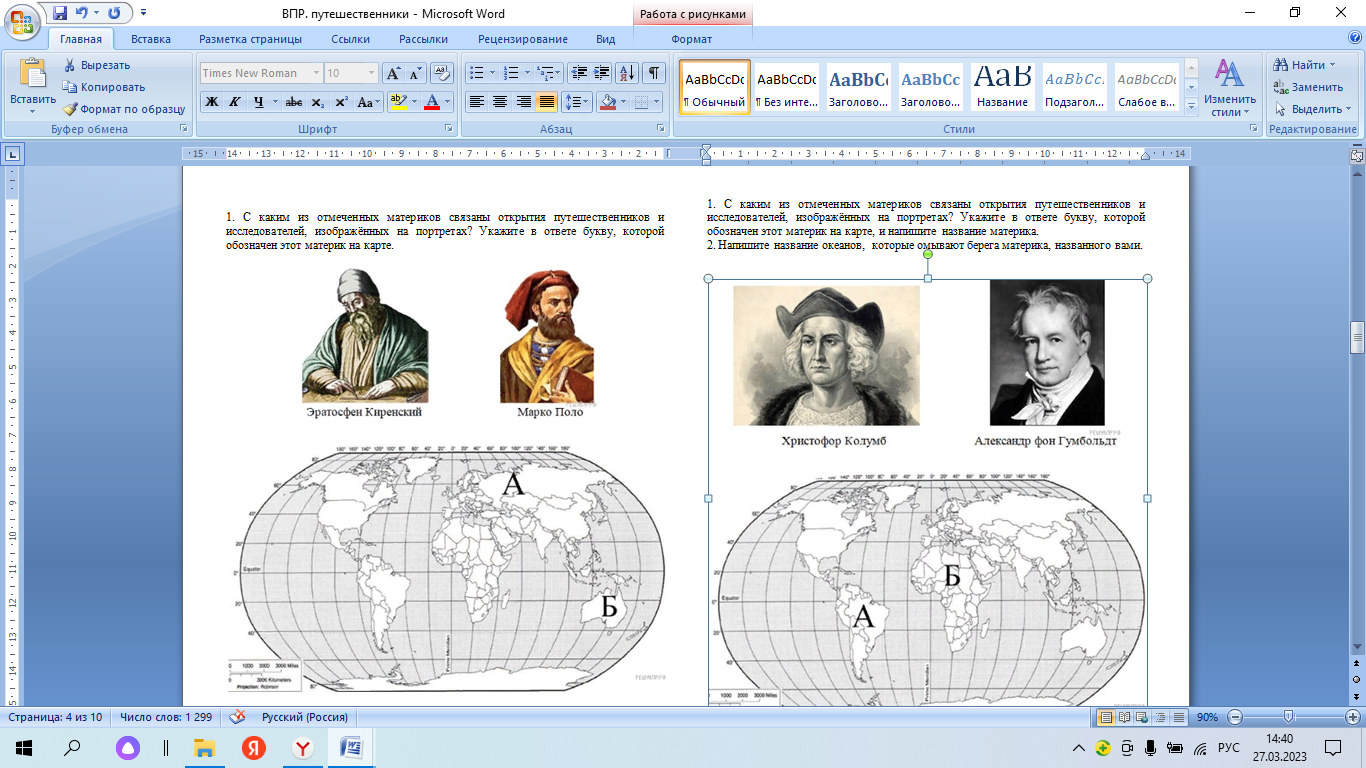1366x768 pixels.
Task: Expand the highlight color dropdown arrow
Action: pos(413,102)
